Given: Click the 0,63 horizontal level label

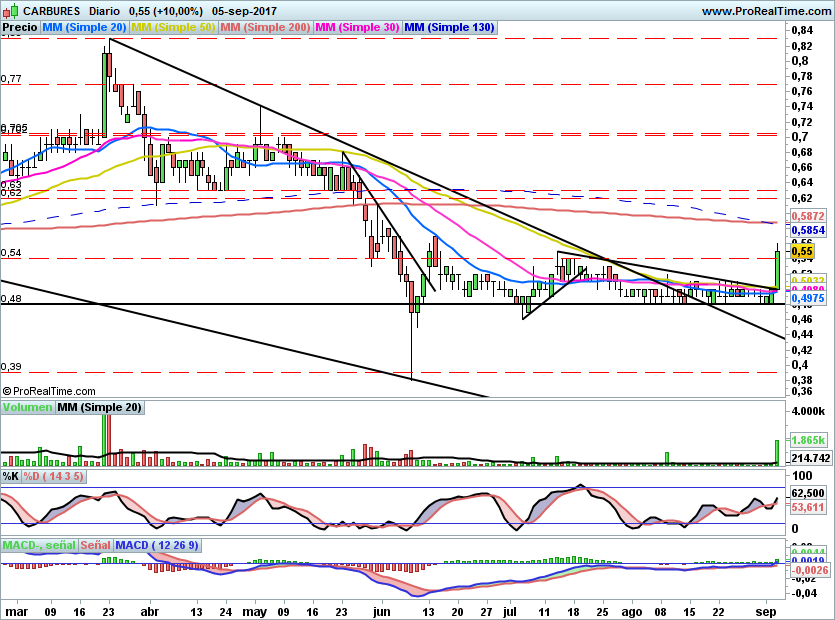Looking at the screenshot, I should 11,185.
